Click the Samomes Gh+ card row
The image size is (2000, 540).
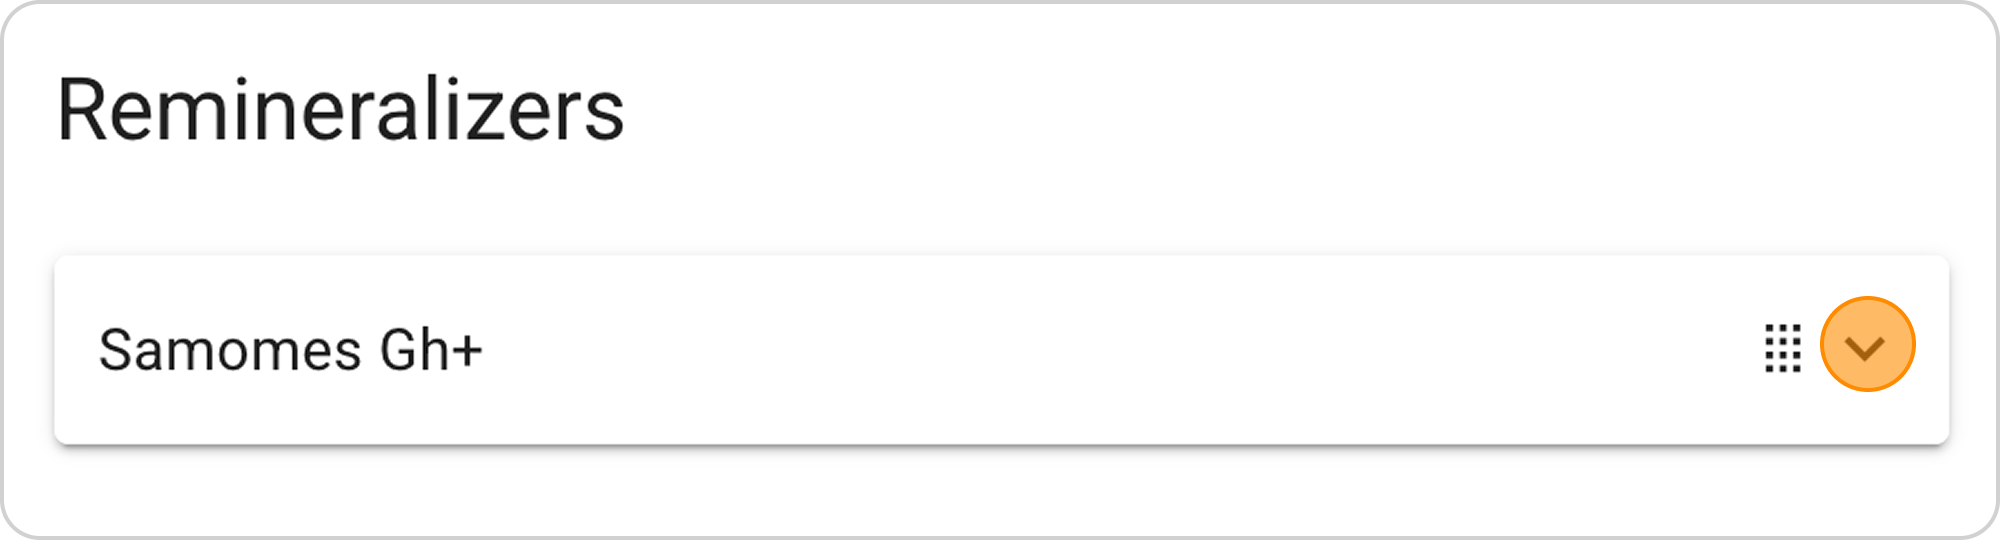(x=1000, y=350)
